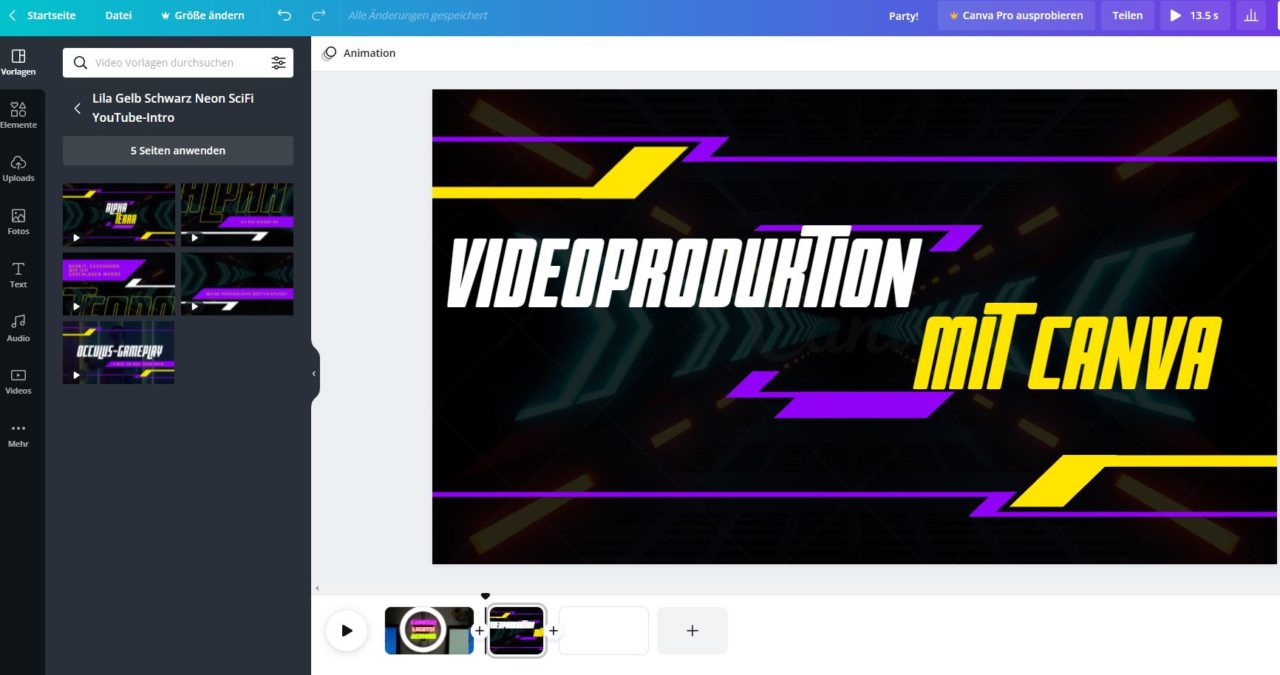
Task: Select the Alpha Terra template thumbnail
Action: [x=119, y=214]
